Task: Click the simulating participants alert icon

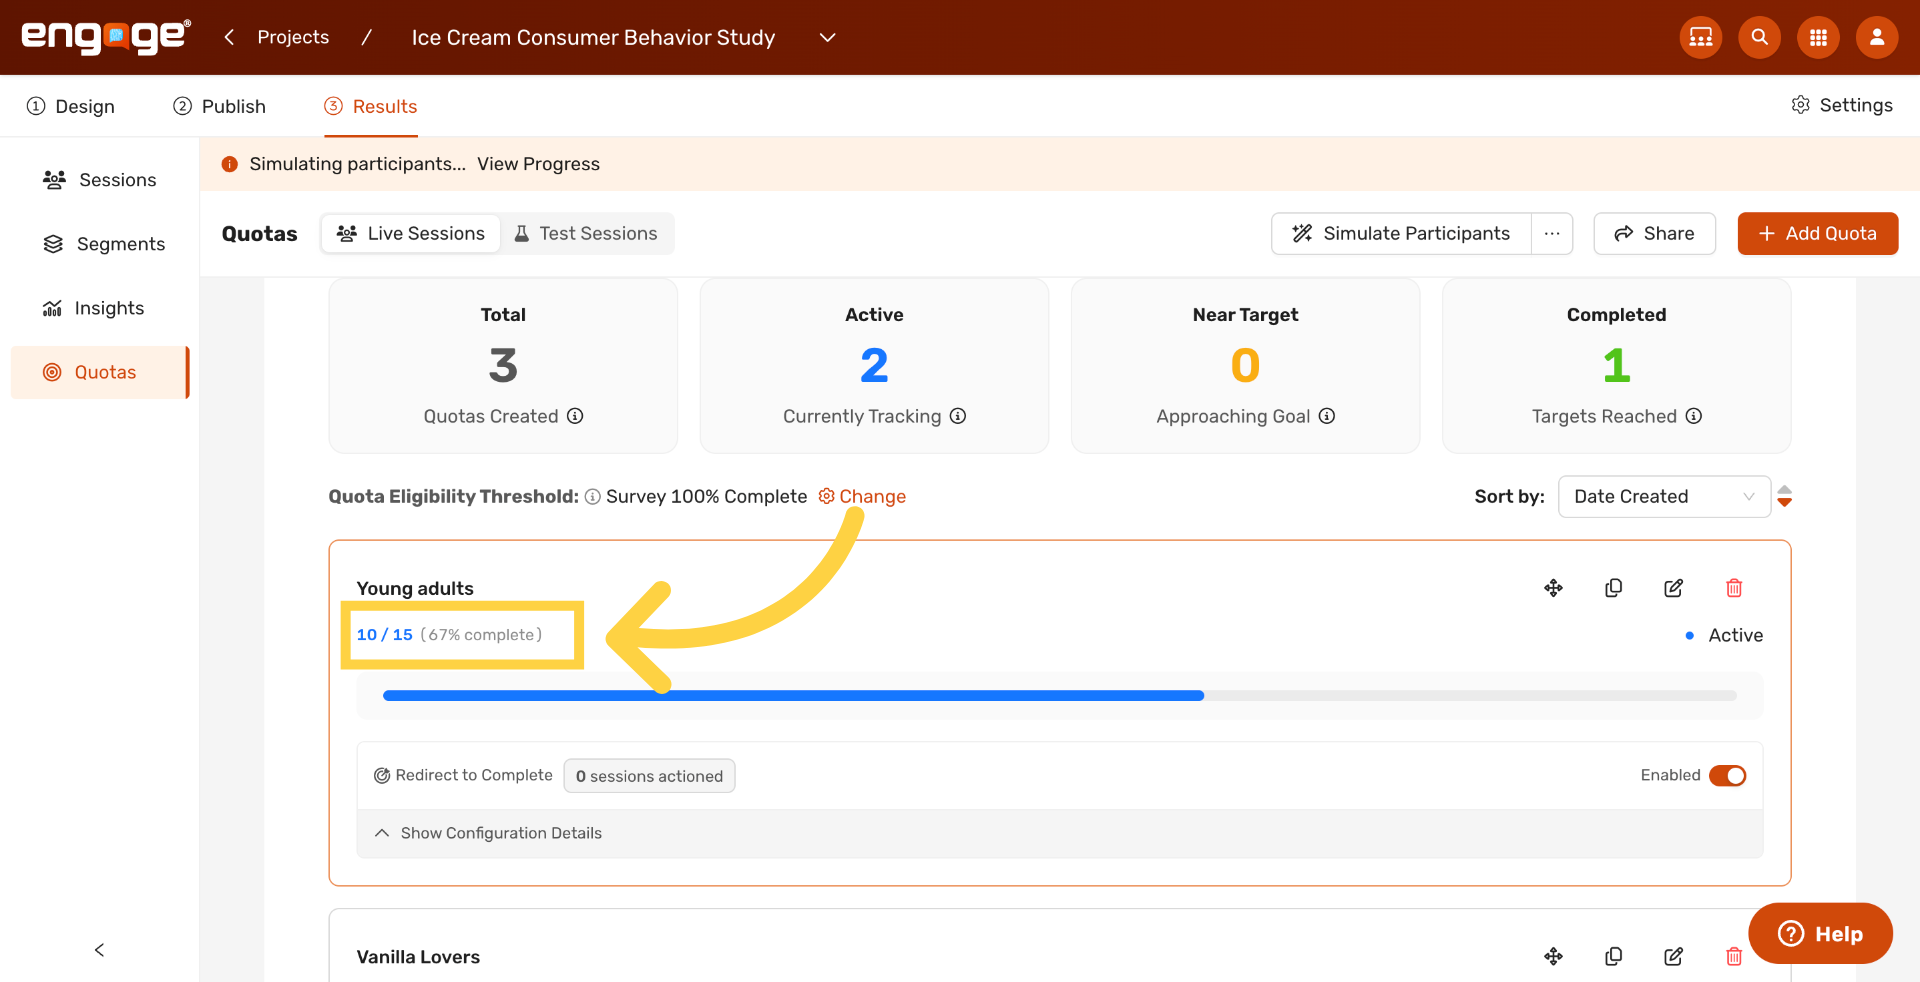Action: point(230,164)
